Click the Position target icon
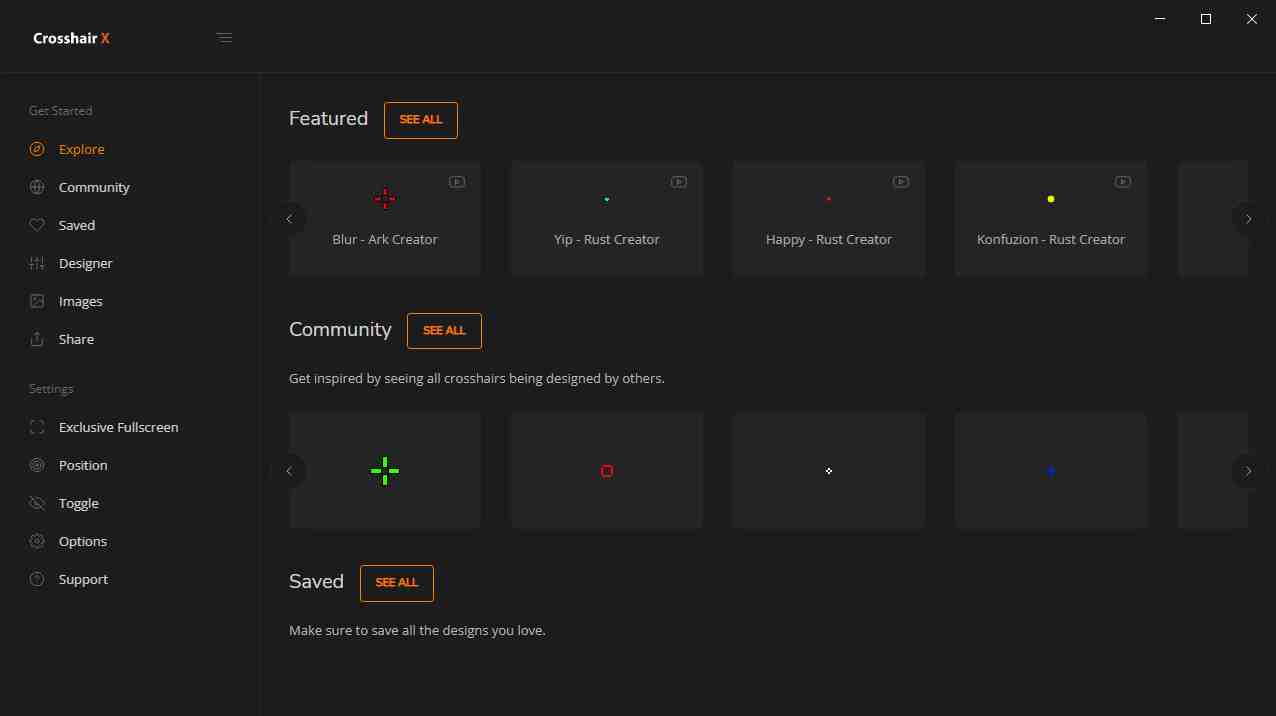The image size is (1276, 716). (x=37, y=465)
